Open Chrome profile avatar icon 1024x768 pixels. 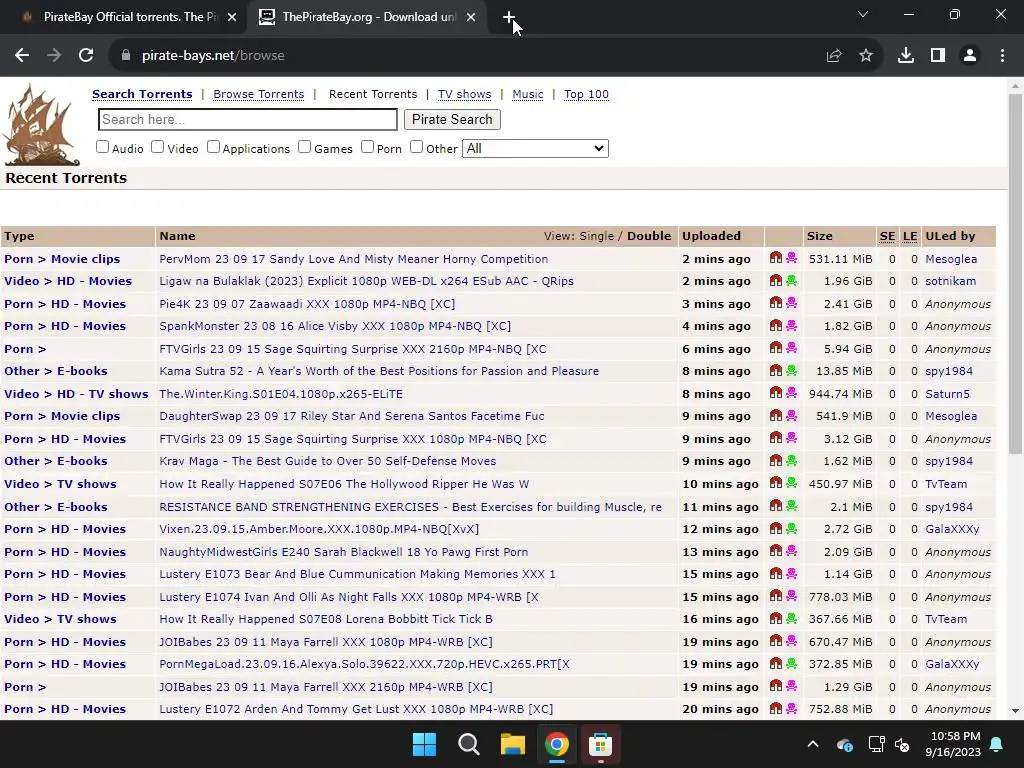(x=970, y=56)
